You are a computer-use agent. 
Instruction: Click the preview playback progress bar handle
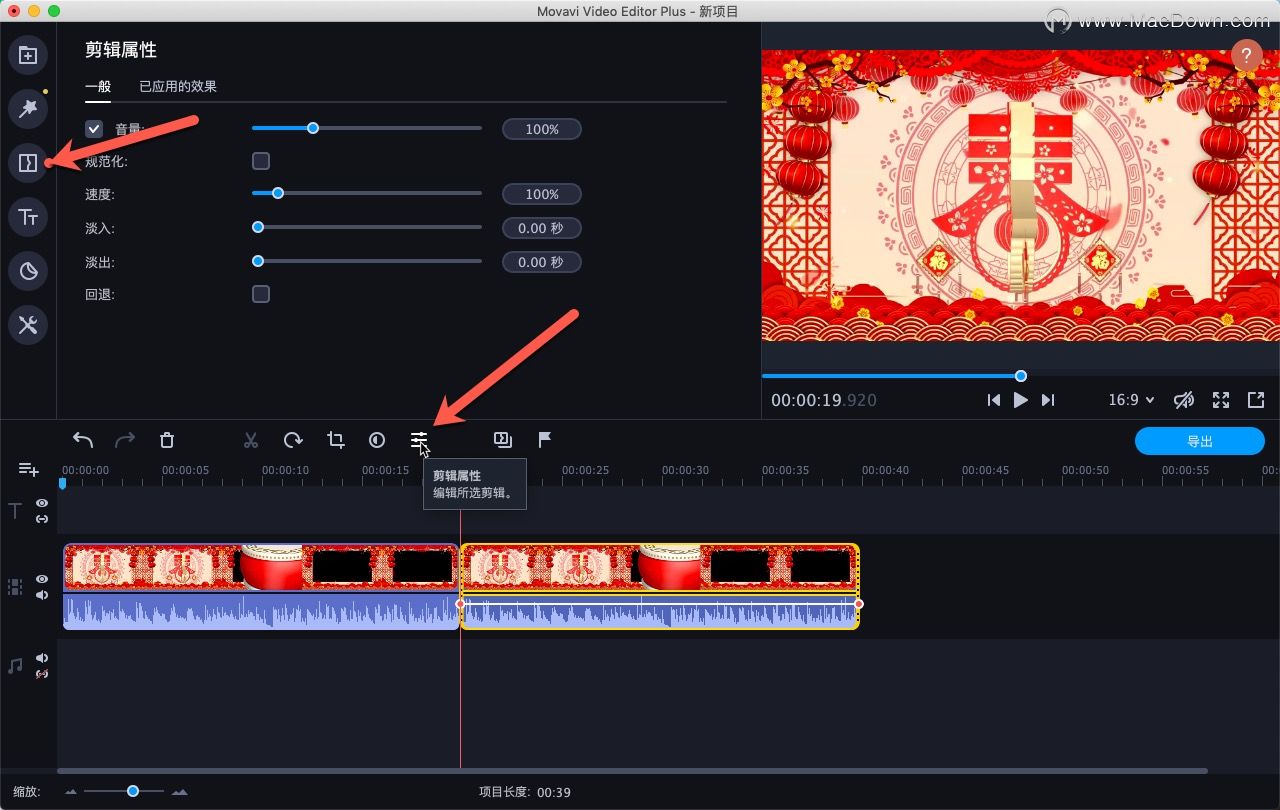pos(1021,376)
